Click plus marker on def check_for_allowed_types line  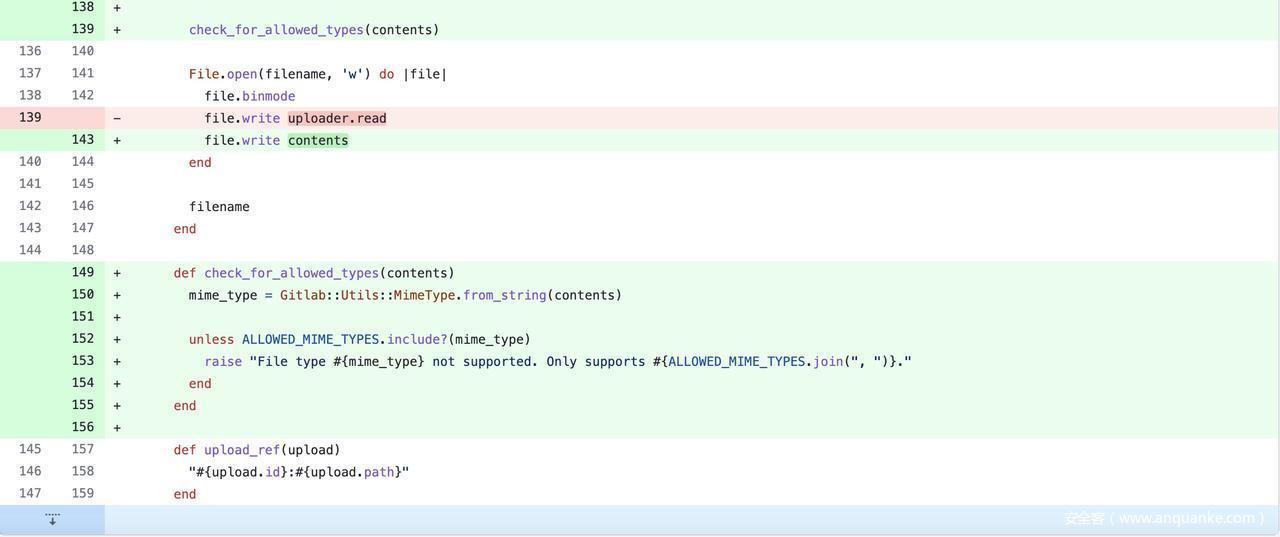pos(117,273)
